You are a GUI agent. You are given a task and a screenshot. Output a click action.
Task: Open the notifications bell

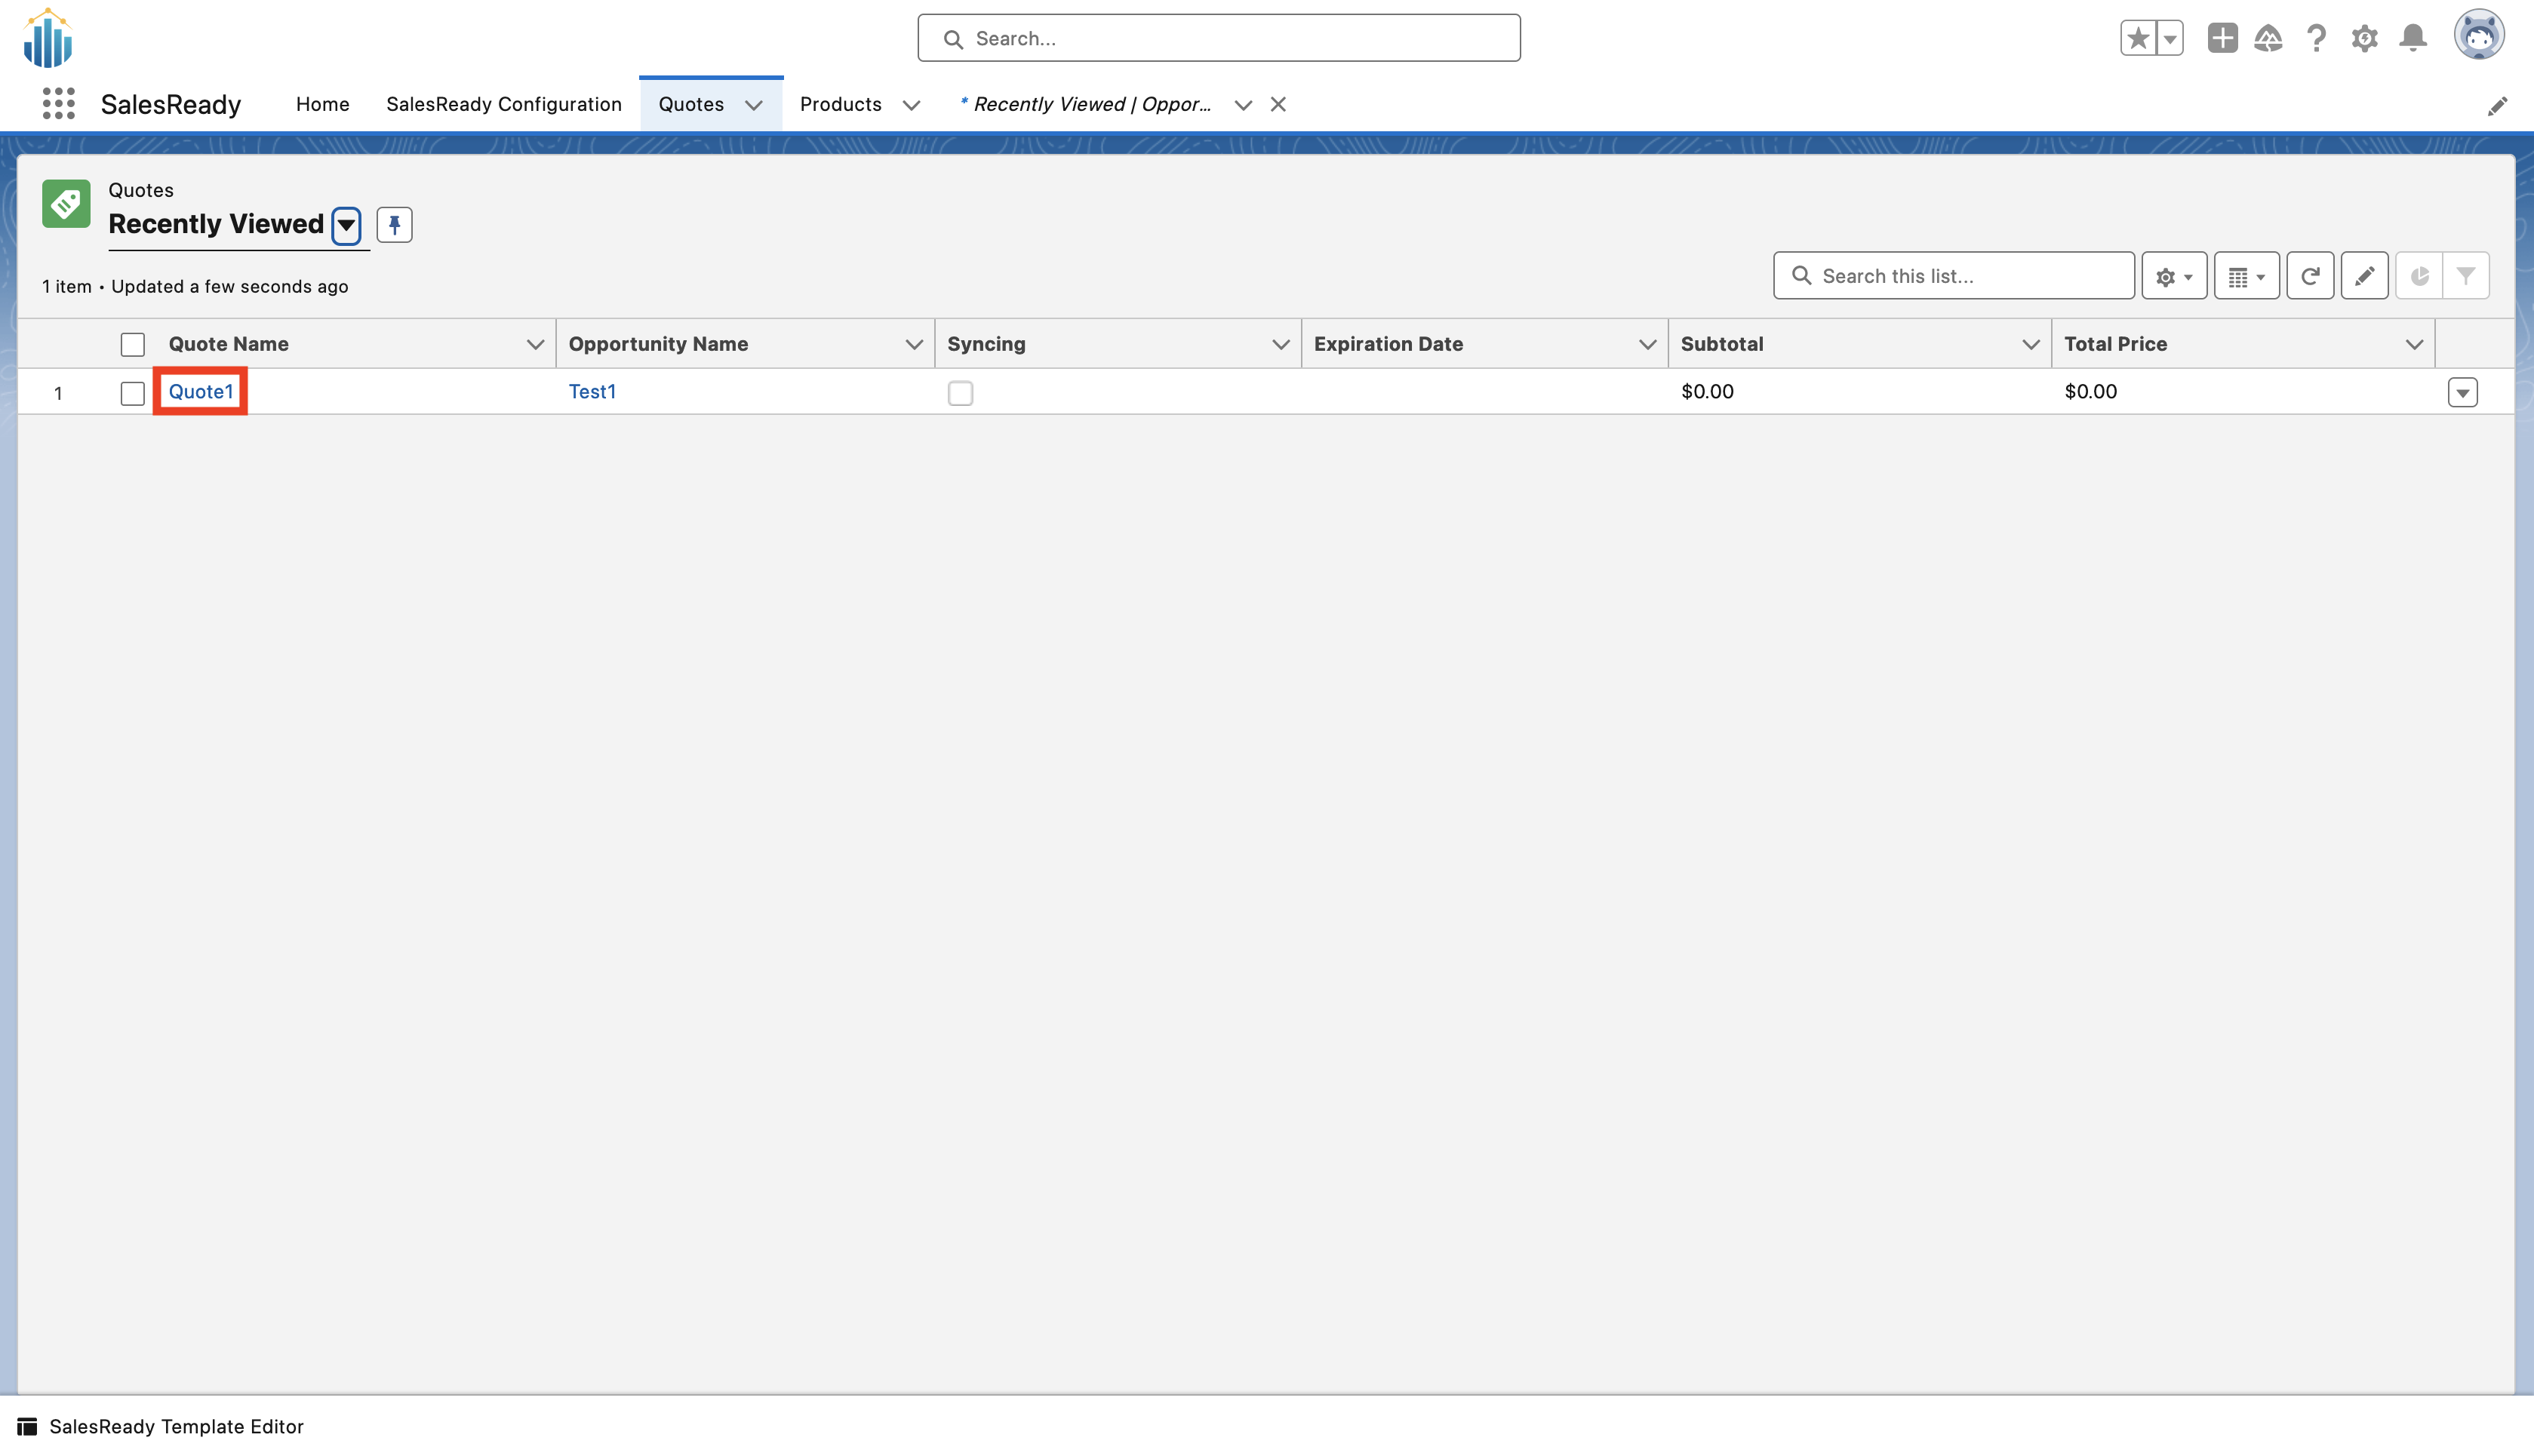2413,38
